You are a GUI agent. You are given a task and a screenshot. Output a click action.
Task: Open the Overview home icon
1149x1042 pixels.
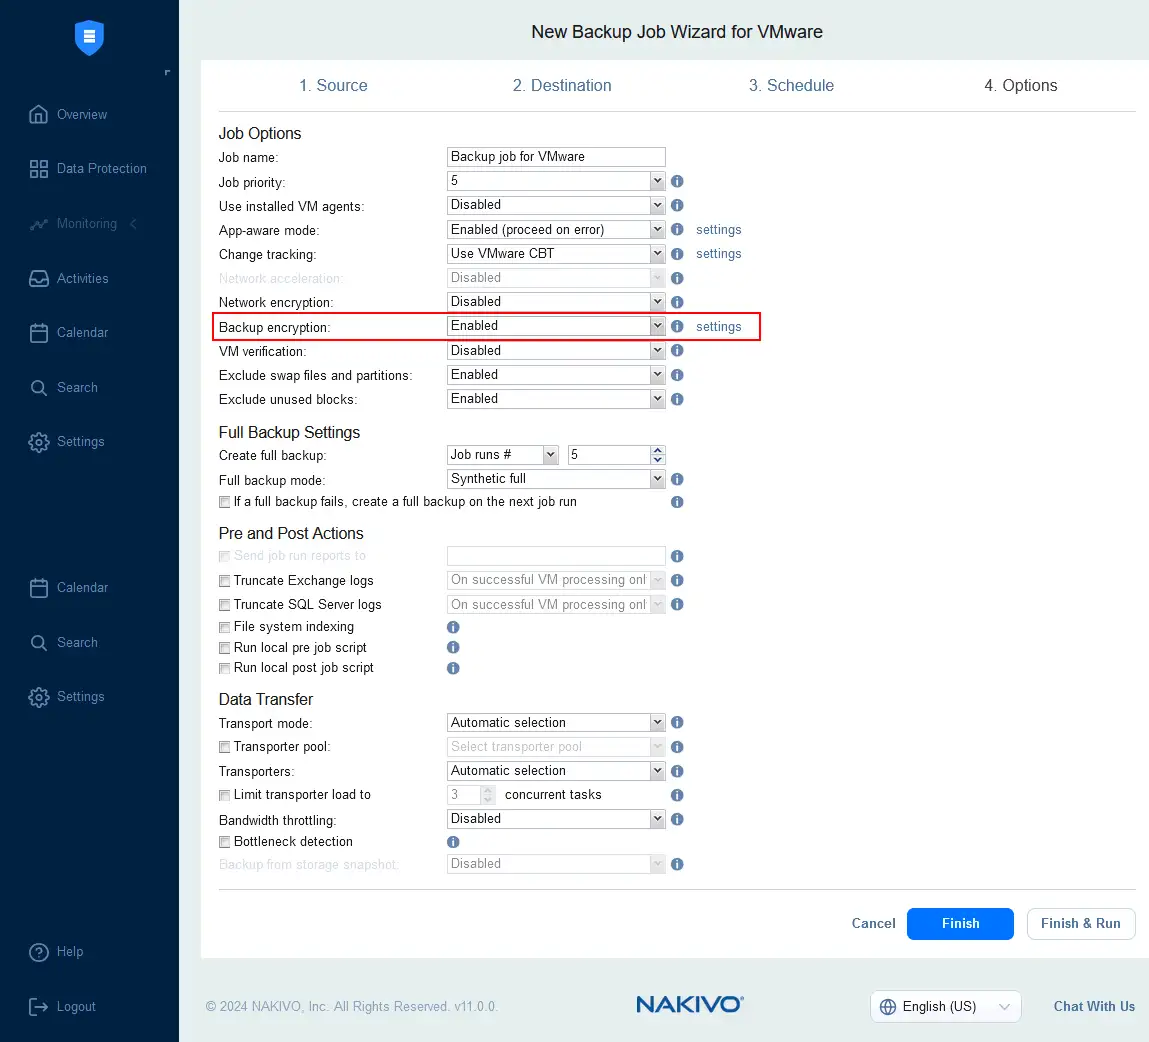pos(38,114)
